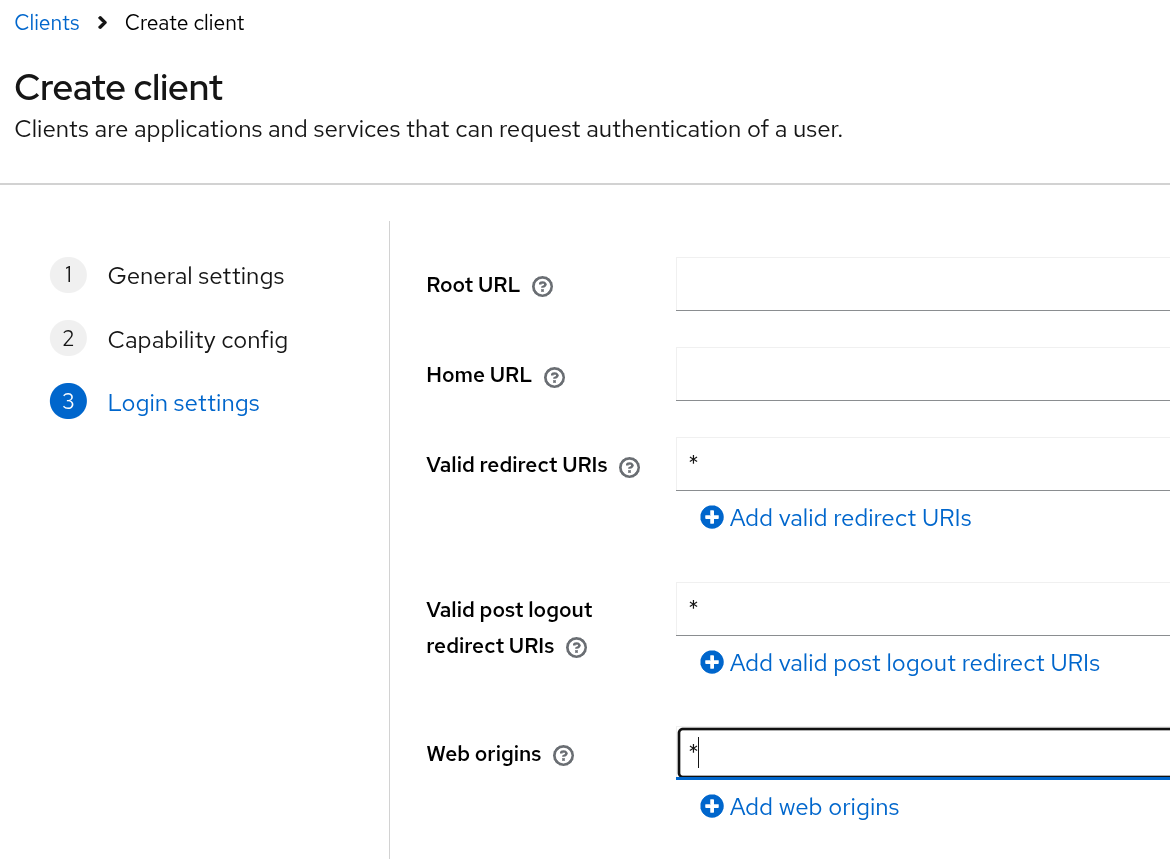Viewport: 1170px width, 859px height.
Task: Click the Web origins help icon
Action: click(564, 755)
